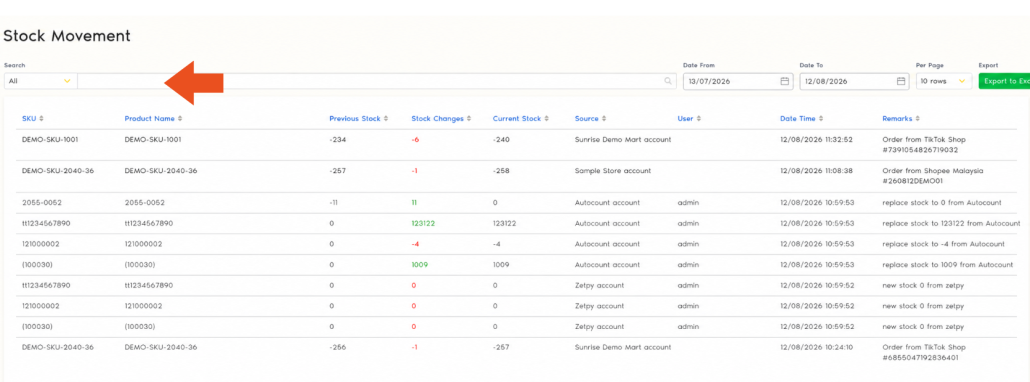
Task: Sort by SKU column arrows
Action: pos(41,119)
